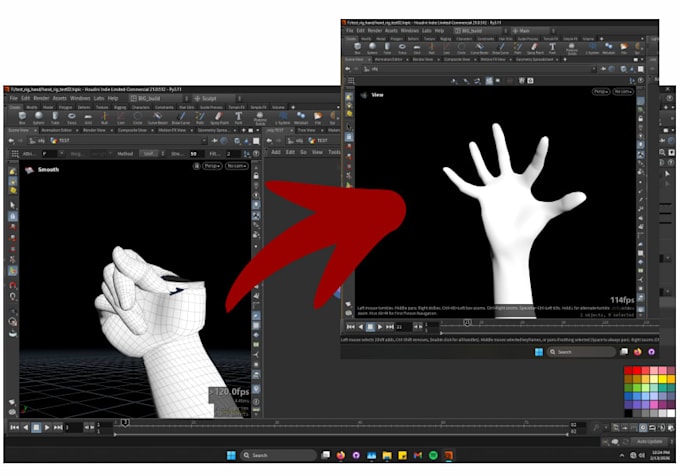Select the Font shelf tool in left window
680x476 pixels.
click(238, 117)
